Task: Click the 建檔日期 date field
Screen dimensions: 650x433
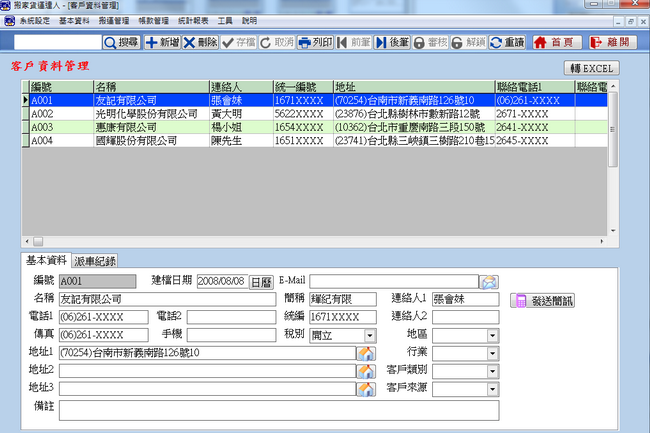Action: point(222,281)
